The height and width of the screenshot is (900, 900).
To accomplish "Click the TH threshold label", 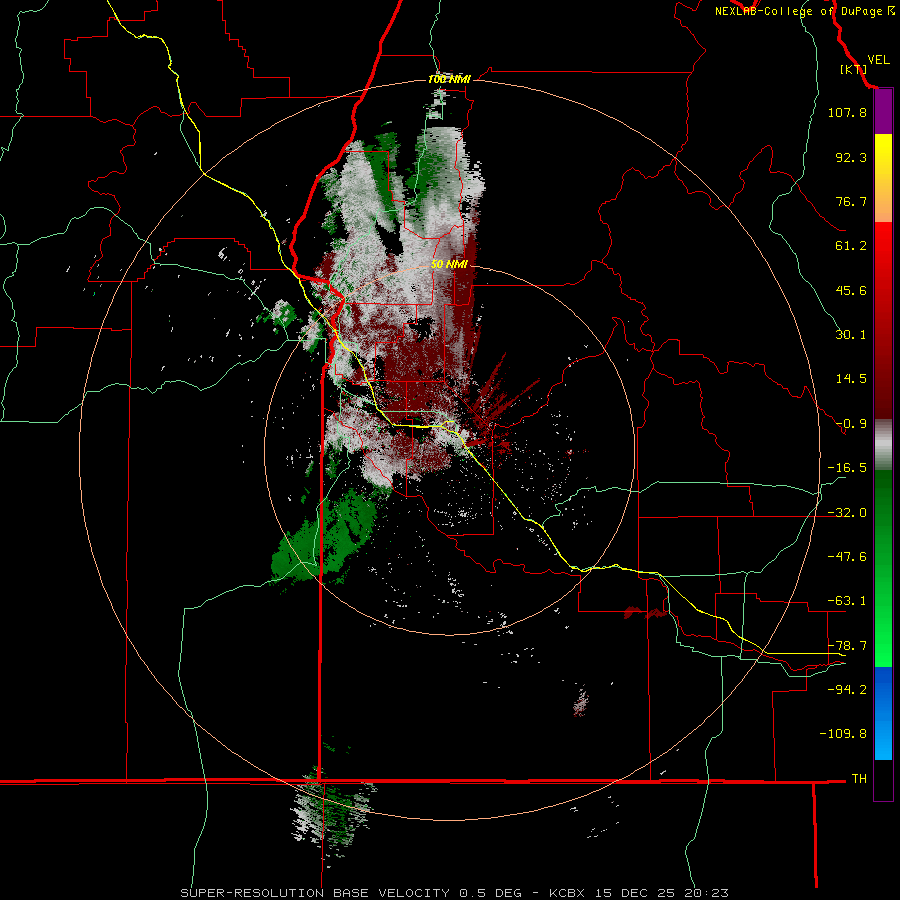I will coord(859,779).
